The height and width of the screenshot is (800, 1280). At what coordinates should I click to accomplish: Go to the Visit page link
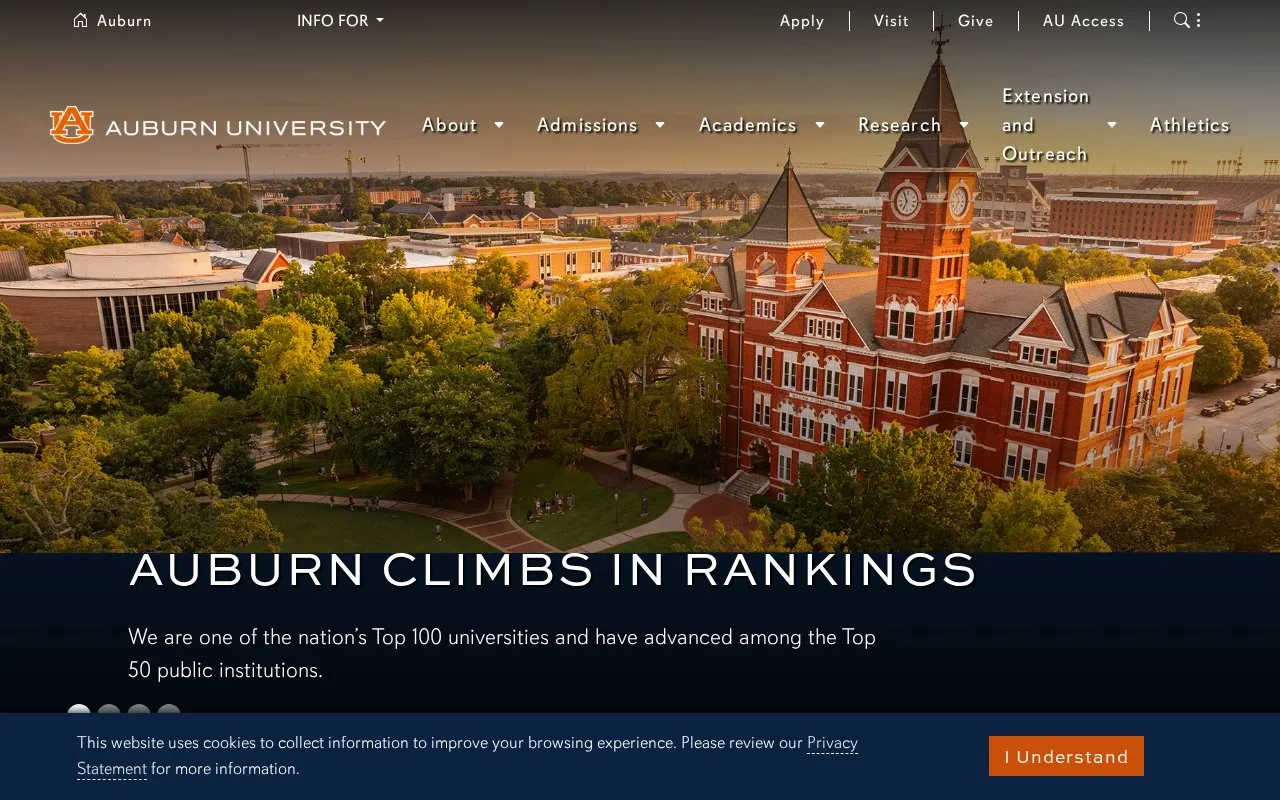[891, 21]
